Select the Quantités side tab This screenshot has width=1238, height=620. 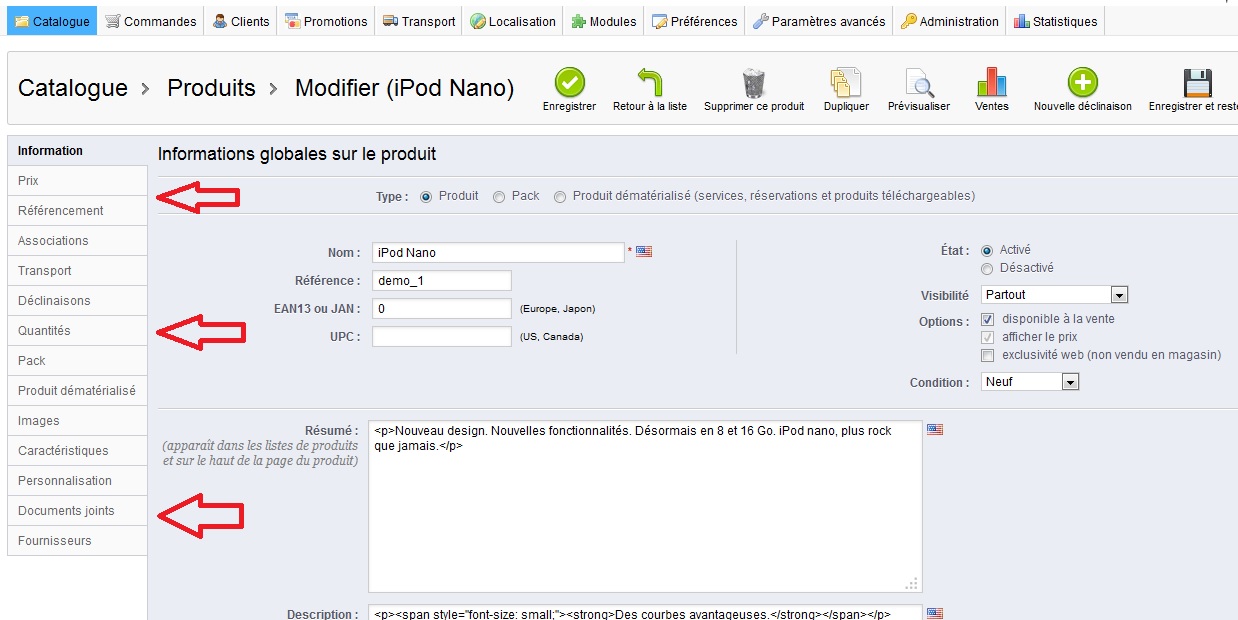(x=77, y=331)
